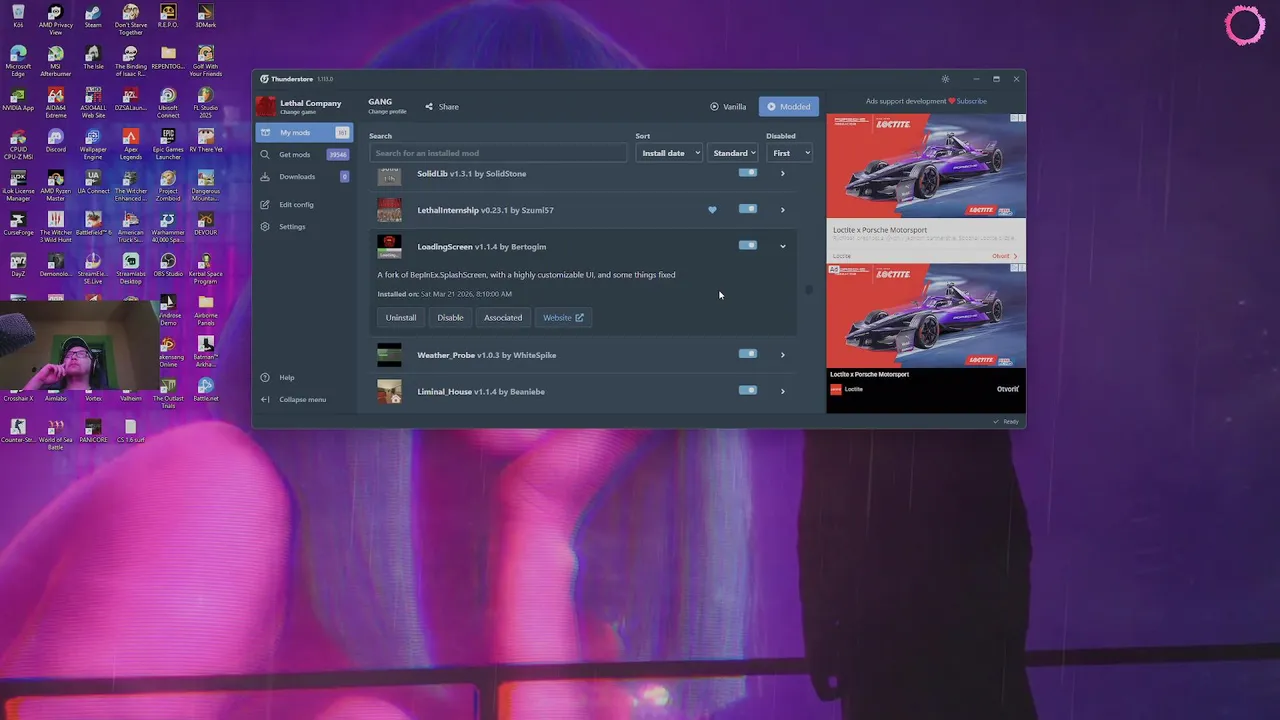Select the Kerbal Space Program desktop icon
Screen dimensions: 1280x720
coord(206,269)
